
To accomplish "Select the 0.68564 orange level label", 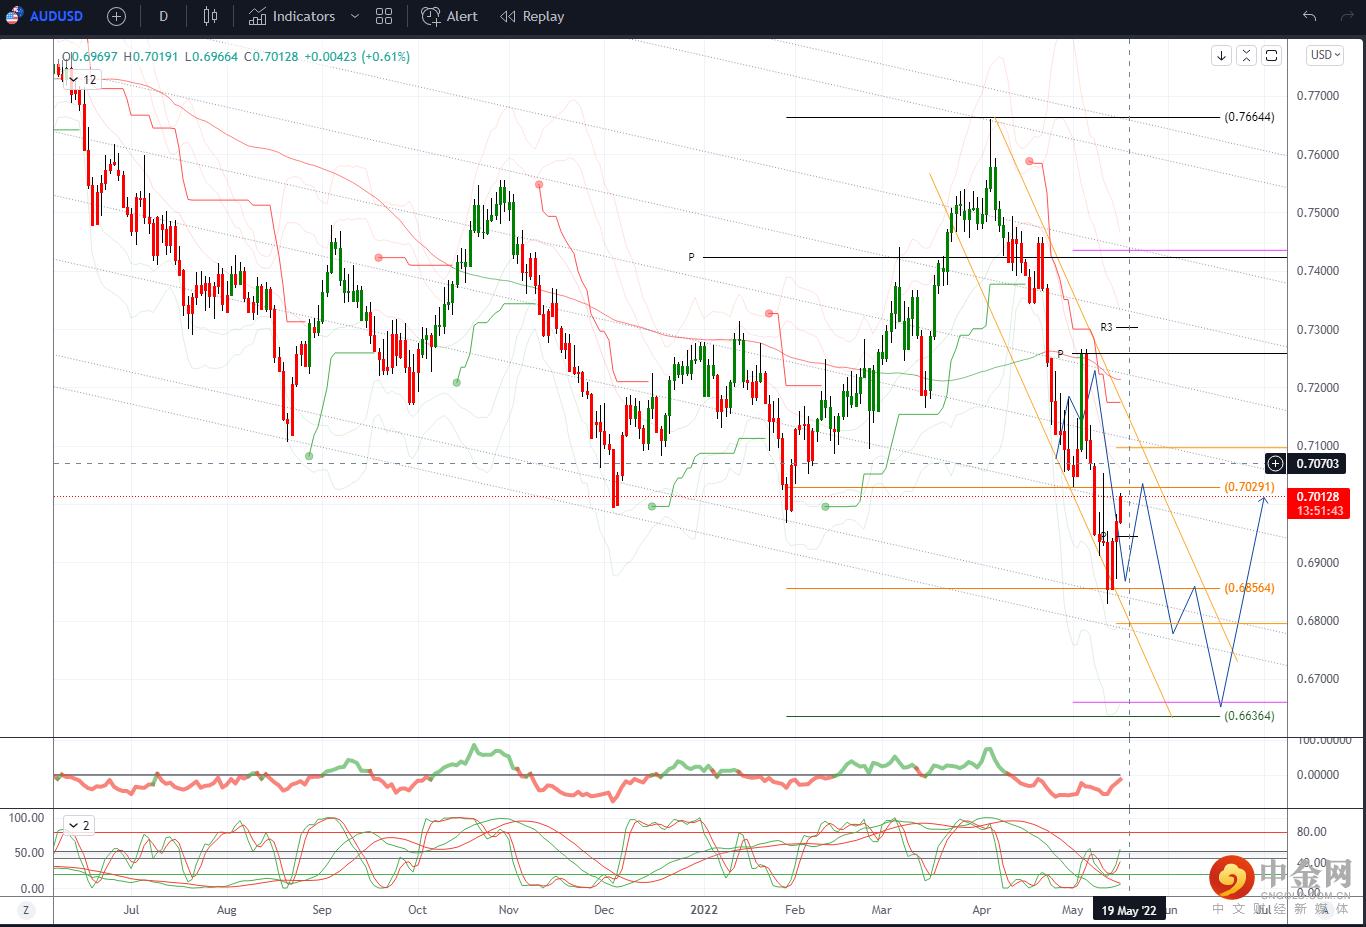I will point(1249,588).
